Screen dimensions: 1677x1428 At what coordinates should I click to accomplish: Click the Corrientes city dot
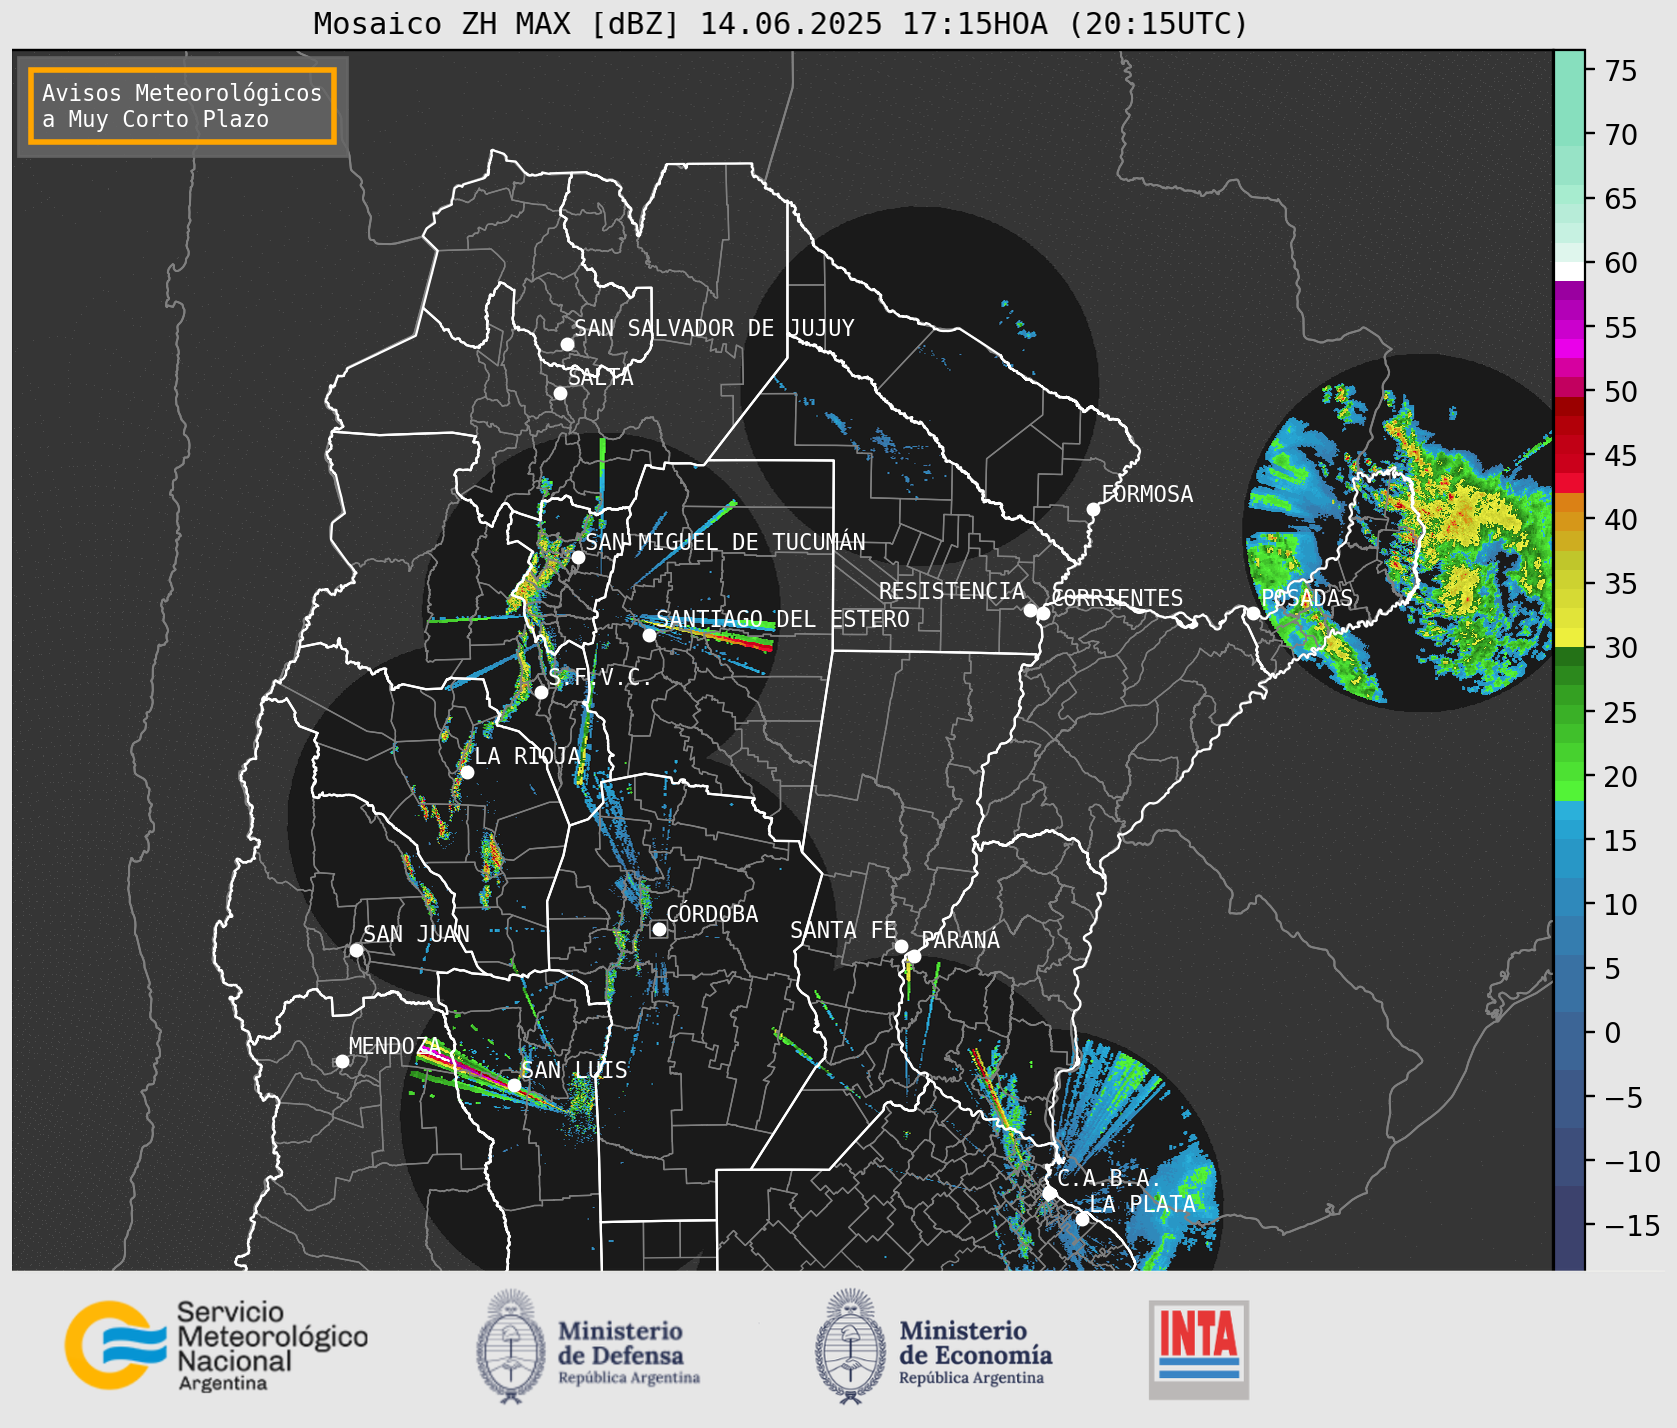pyautogui.click(x=1043, y=613)
